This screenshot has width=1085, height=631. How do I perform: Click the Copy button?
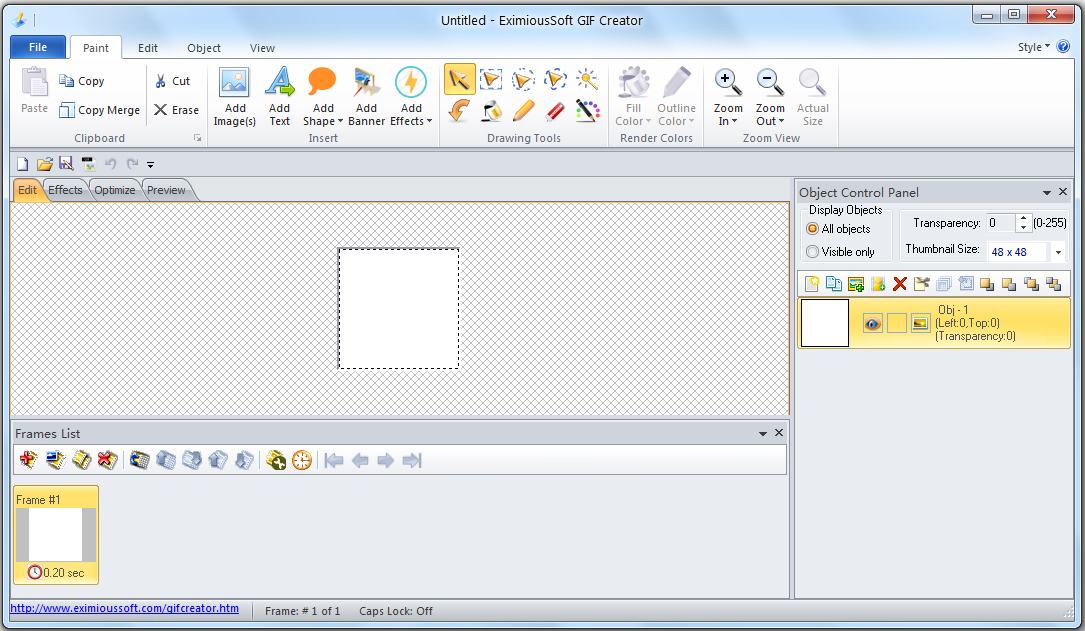(82, 81)
